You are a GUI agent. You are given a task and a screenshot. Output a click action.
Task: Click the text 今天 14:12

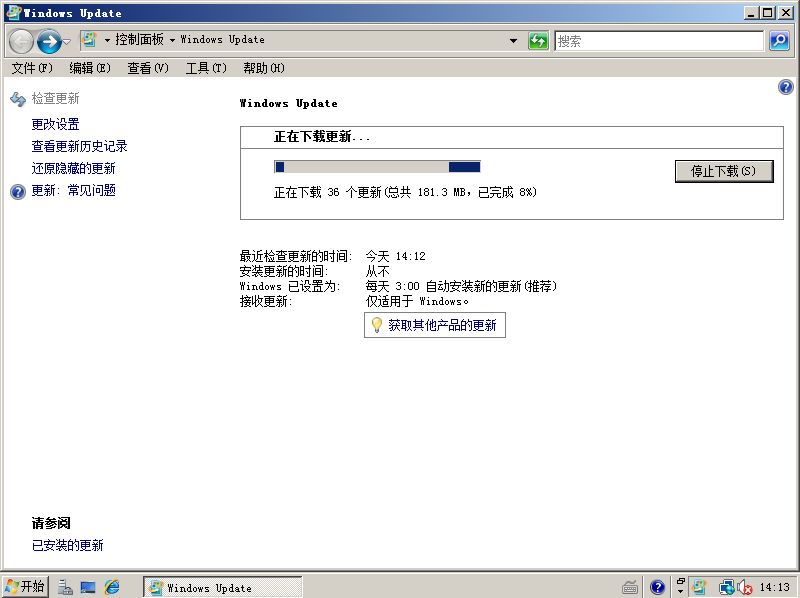click(x=395, y=256)
